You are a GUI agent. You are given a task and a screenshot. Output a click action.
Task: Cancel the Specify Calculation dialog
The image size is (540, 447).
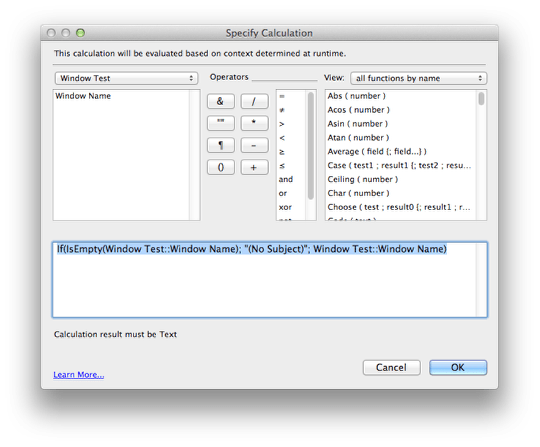point(391,367)
